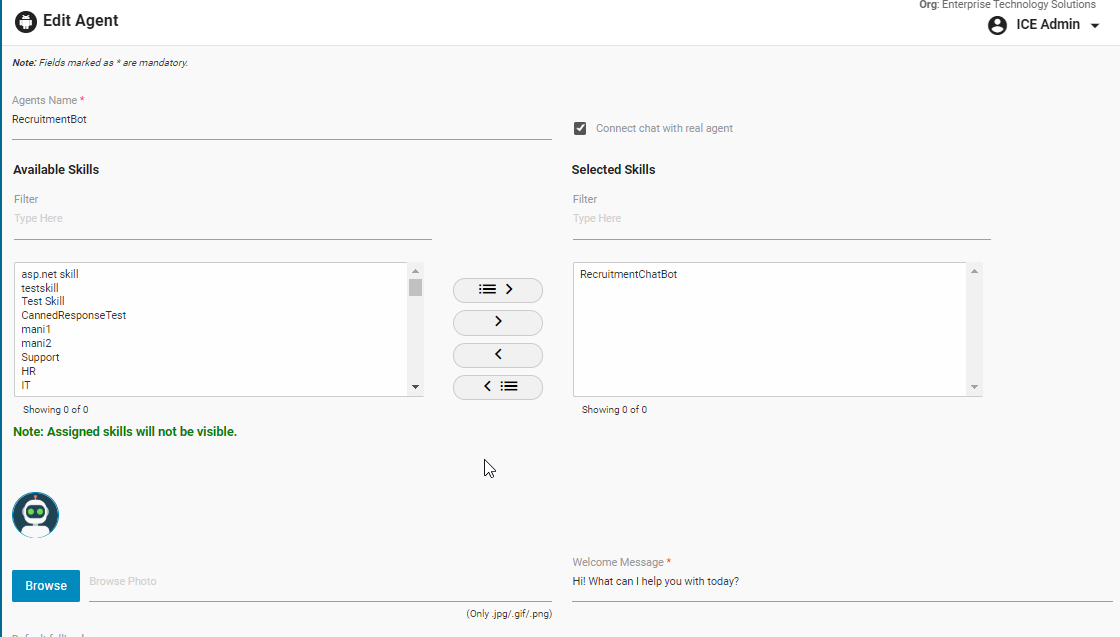Screen dimensions: 1120x637
Task: Select CannedResponseTest from Available Skills
Action: click(74, 315)
